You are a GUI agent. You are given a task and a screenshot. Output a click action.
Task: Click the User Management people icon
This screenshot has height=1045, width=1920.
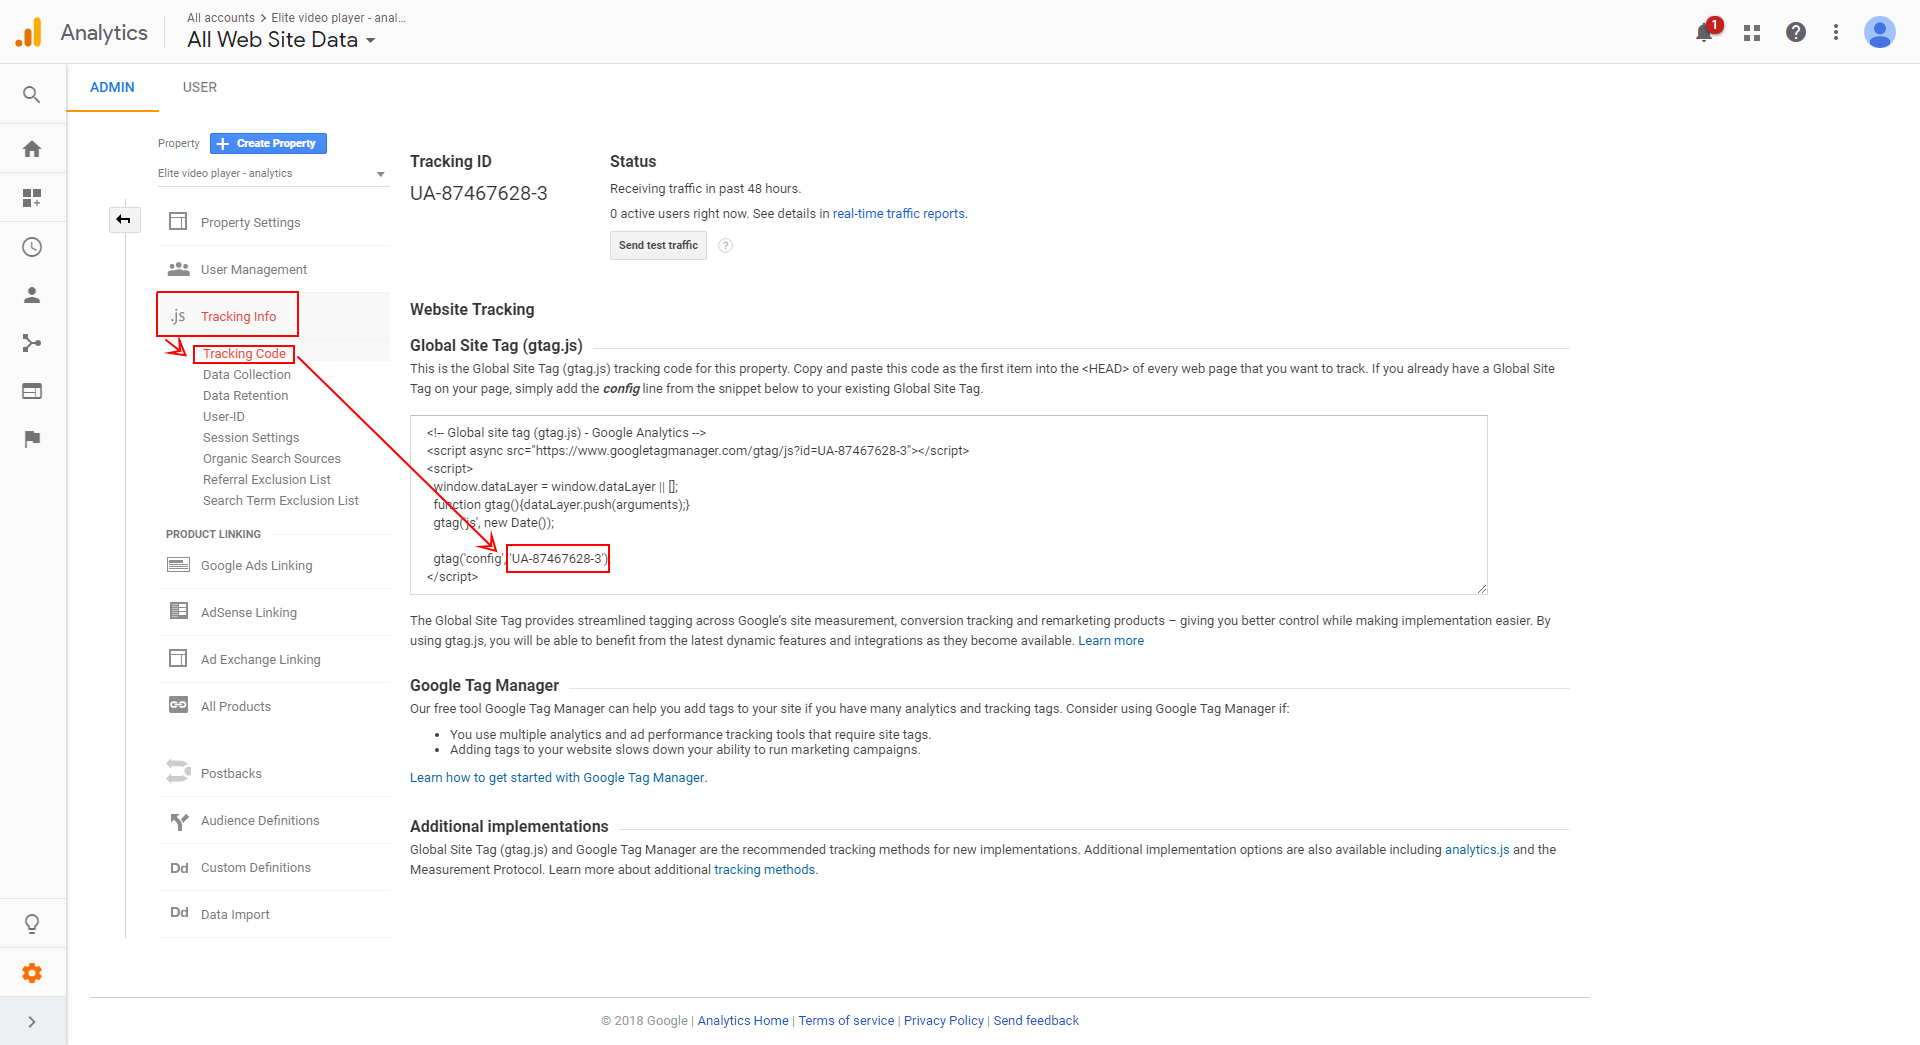click(x=179, y=269)
